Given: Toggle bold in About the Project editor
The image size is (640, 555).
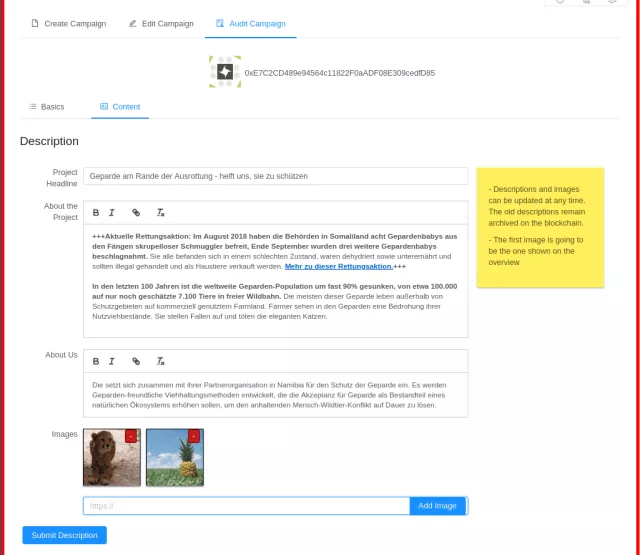Looking at the screenshot, I should (96, 212).
